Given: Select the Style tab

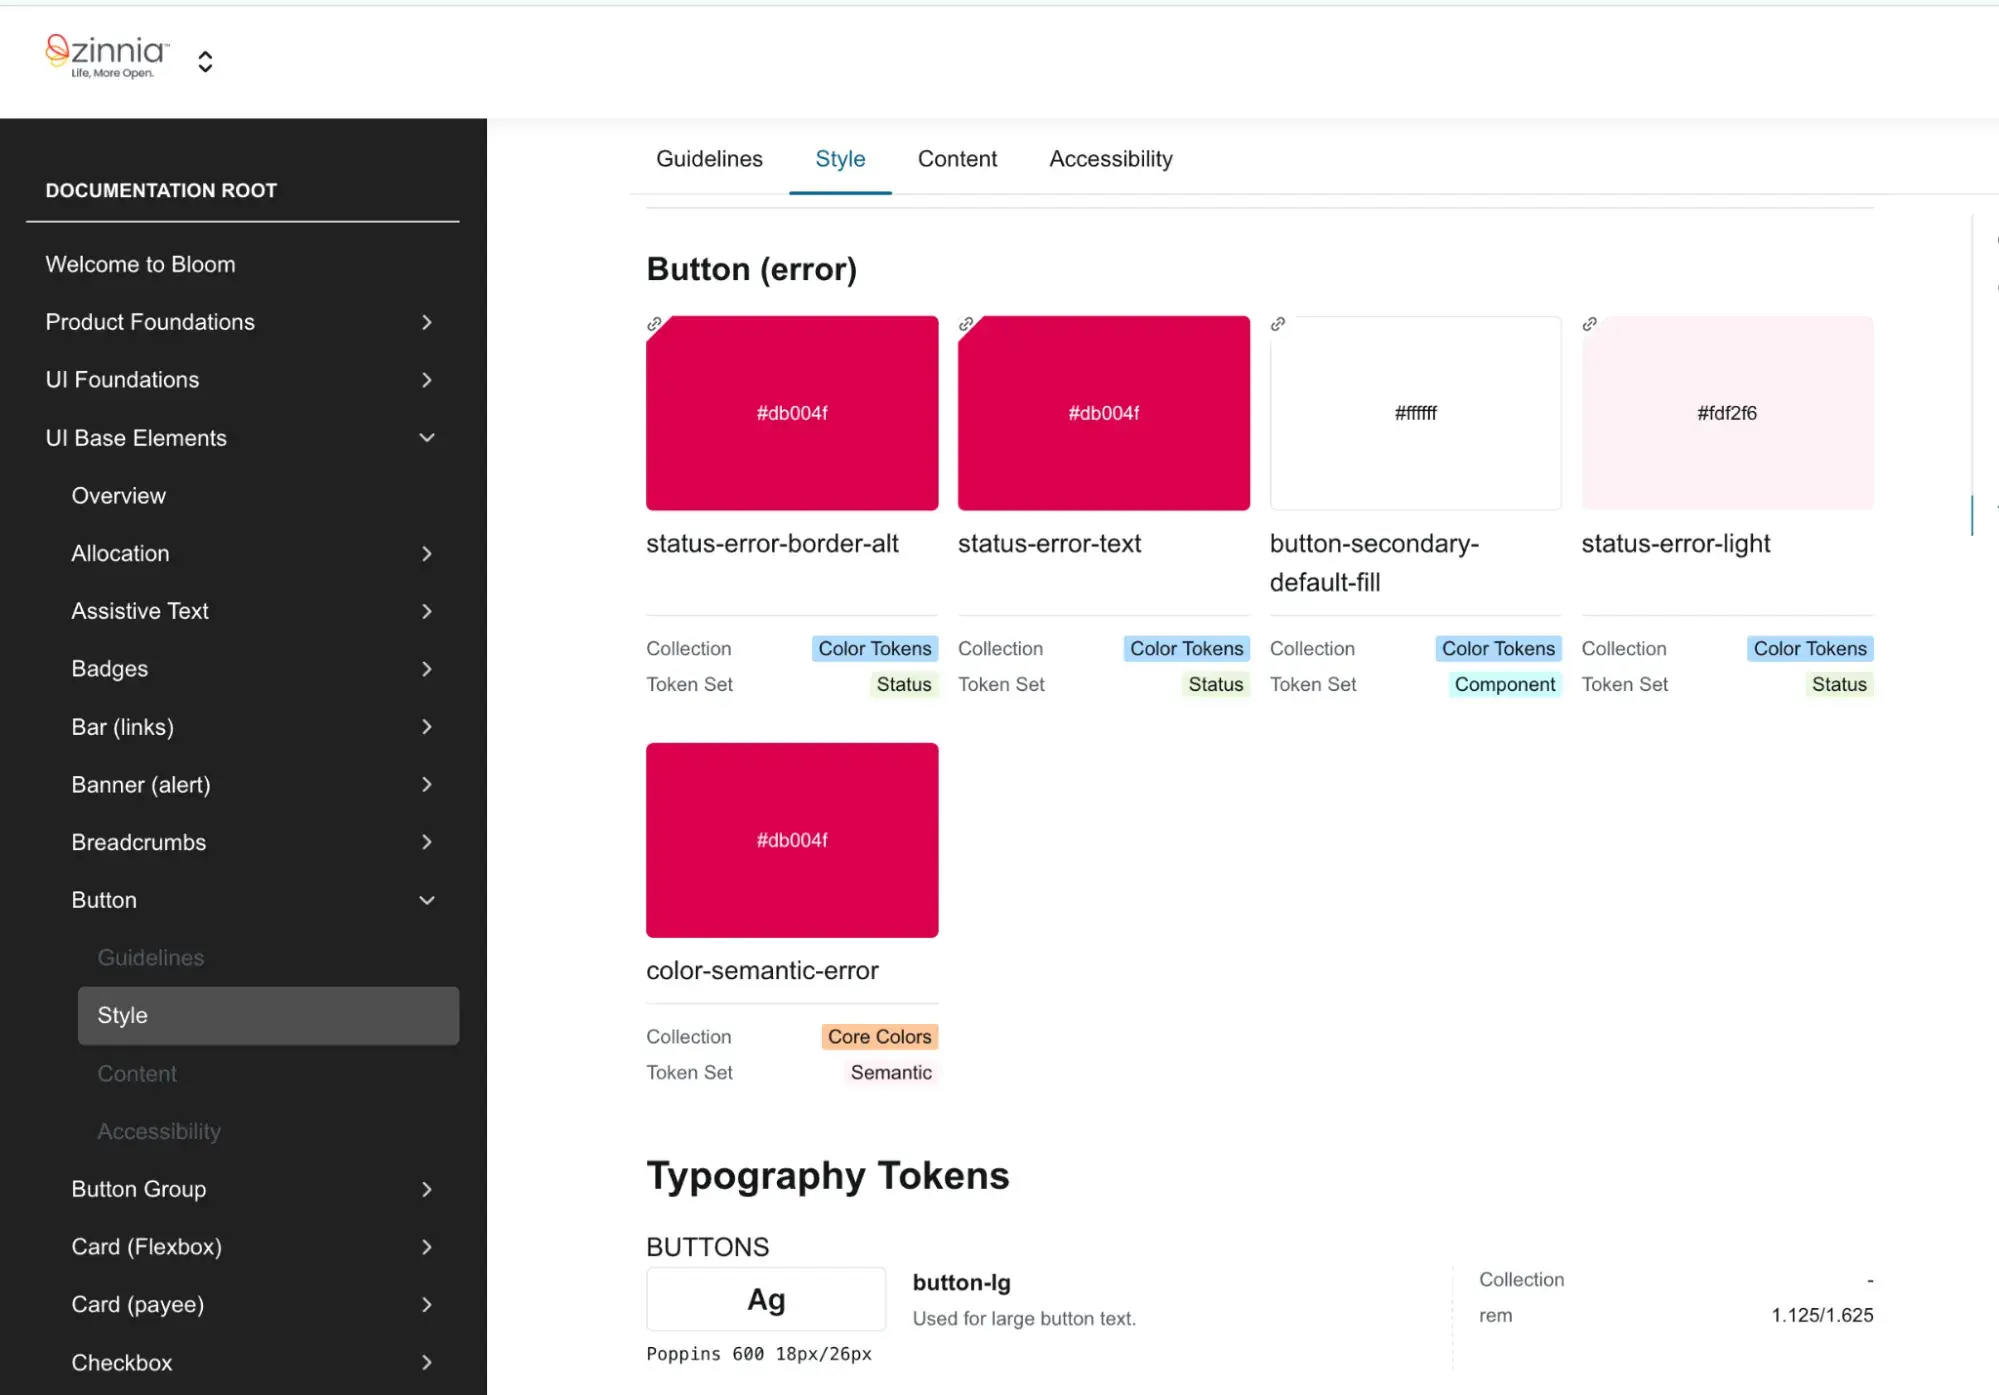Looking at the screenshot, I should click(x=840, y=159).
